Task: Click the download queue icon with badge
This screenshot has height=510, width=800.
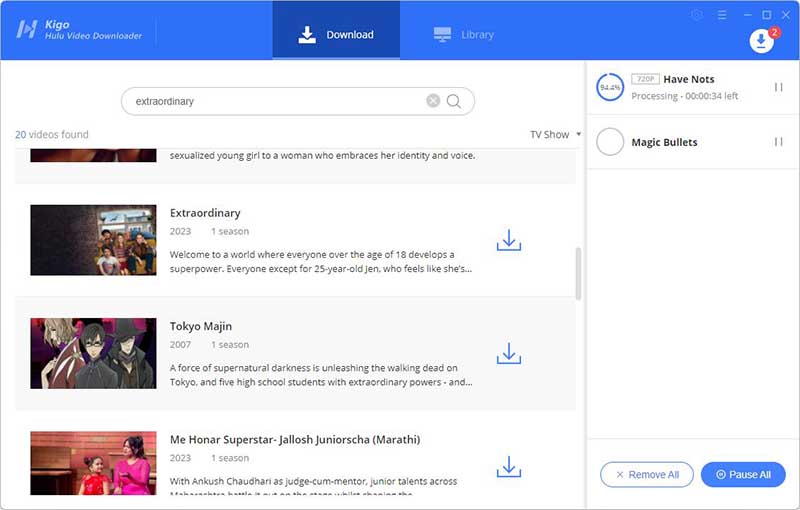Action: point(761,41)
